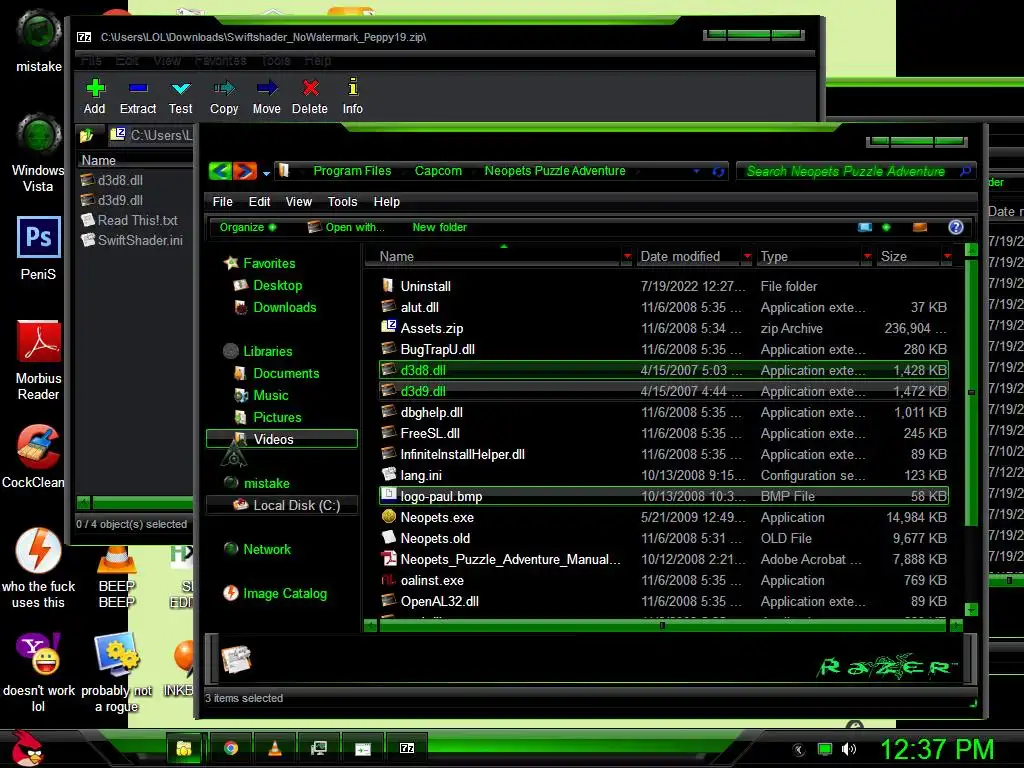Image resolution: width=1024 pixels, height=768 pixels.
Task: Click the 7-Zip taskbar button
Action: point(407,748)
